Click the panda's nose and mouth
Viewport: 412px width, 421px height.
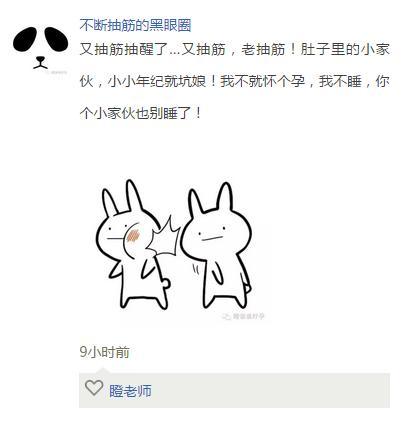40,63
